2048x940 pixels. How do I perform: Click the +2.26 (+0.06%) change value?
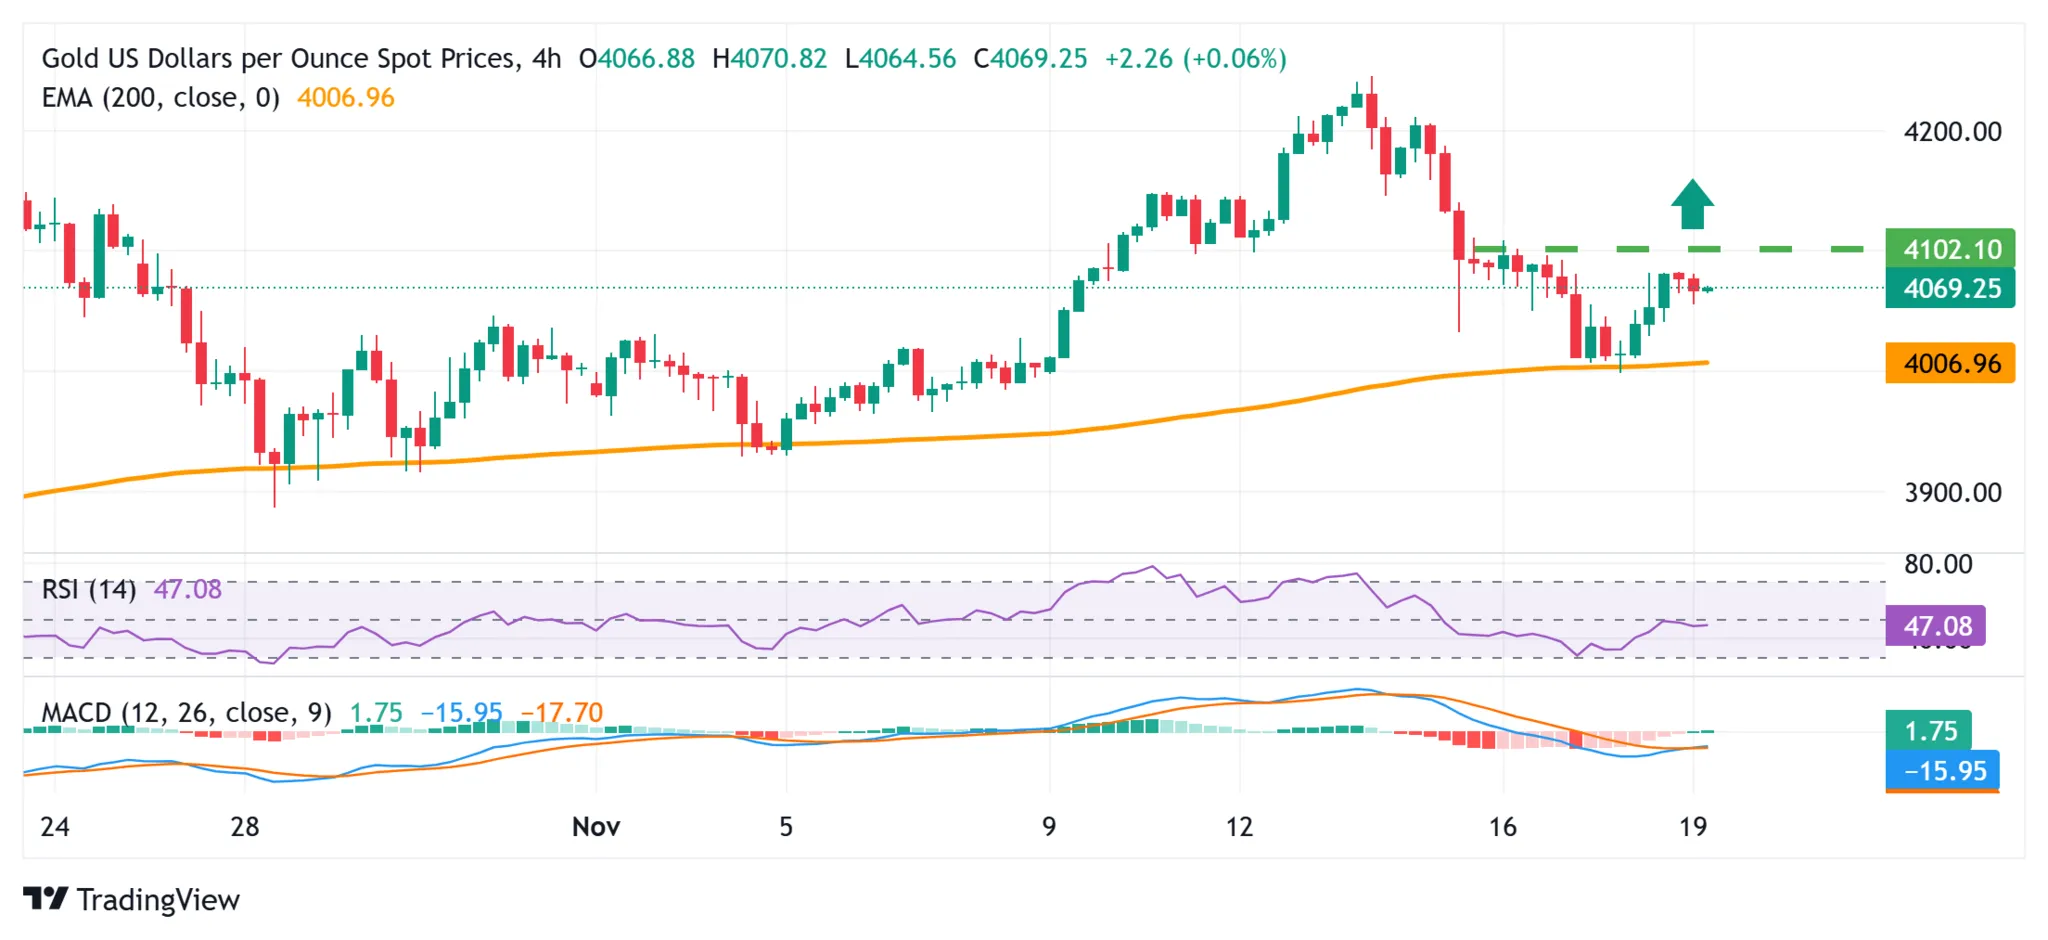(1195, 58)
